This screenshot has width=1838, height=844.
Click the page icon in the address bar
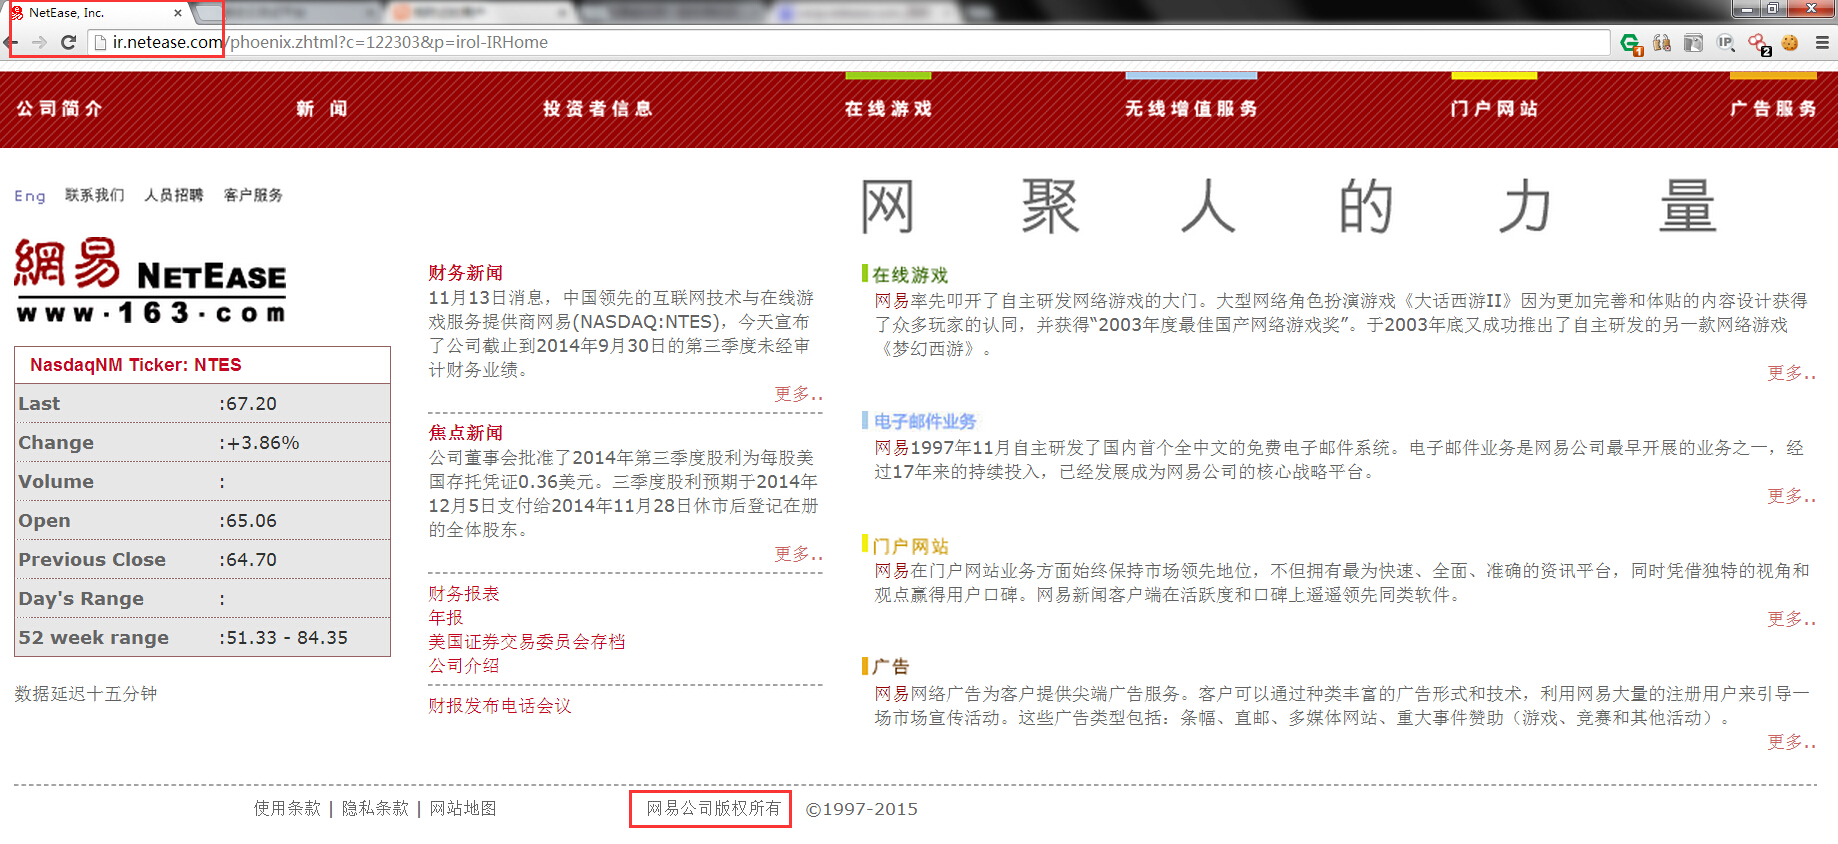pyautogui.click(x=100, y=42)
